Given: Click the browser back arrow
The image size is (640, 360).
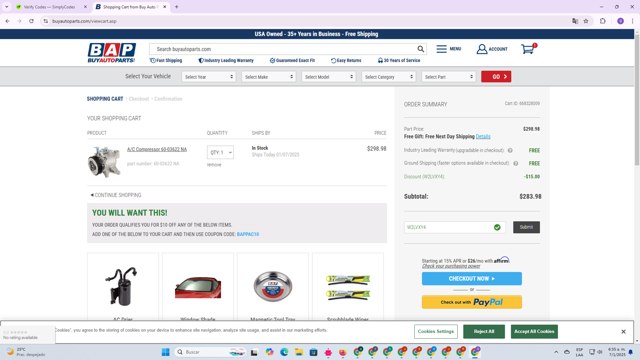Looking at the screenshot, I should coord(7,21).
